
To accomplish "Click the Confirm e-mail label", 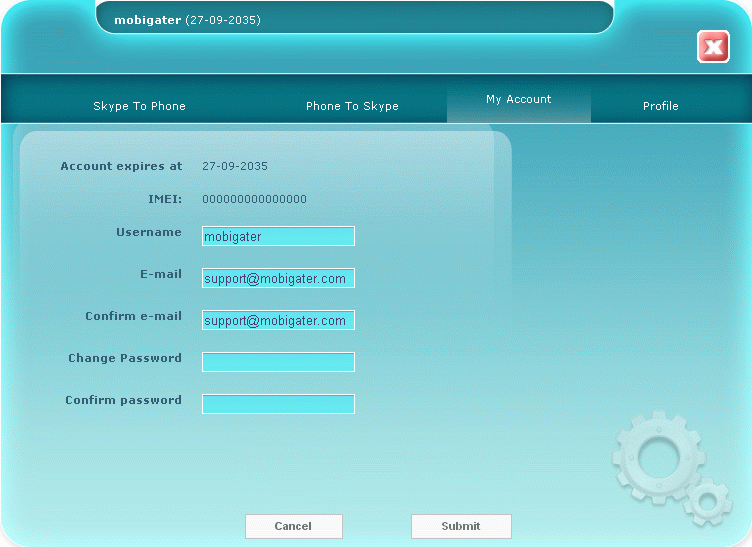I will [133, 316].
